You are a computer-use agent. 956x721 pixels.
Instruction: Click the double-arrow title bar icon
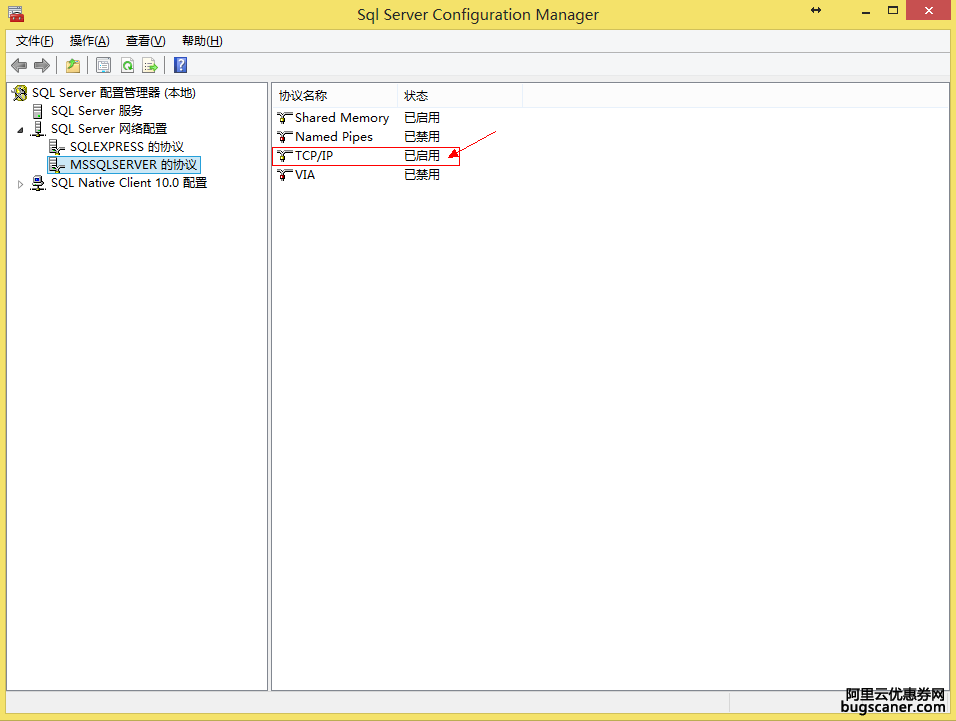click(x=816, y=10)
